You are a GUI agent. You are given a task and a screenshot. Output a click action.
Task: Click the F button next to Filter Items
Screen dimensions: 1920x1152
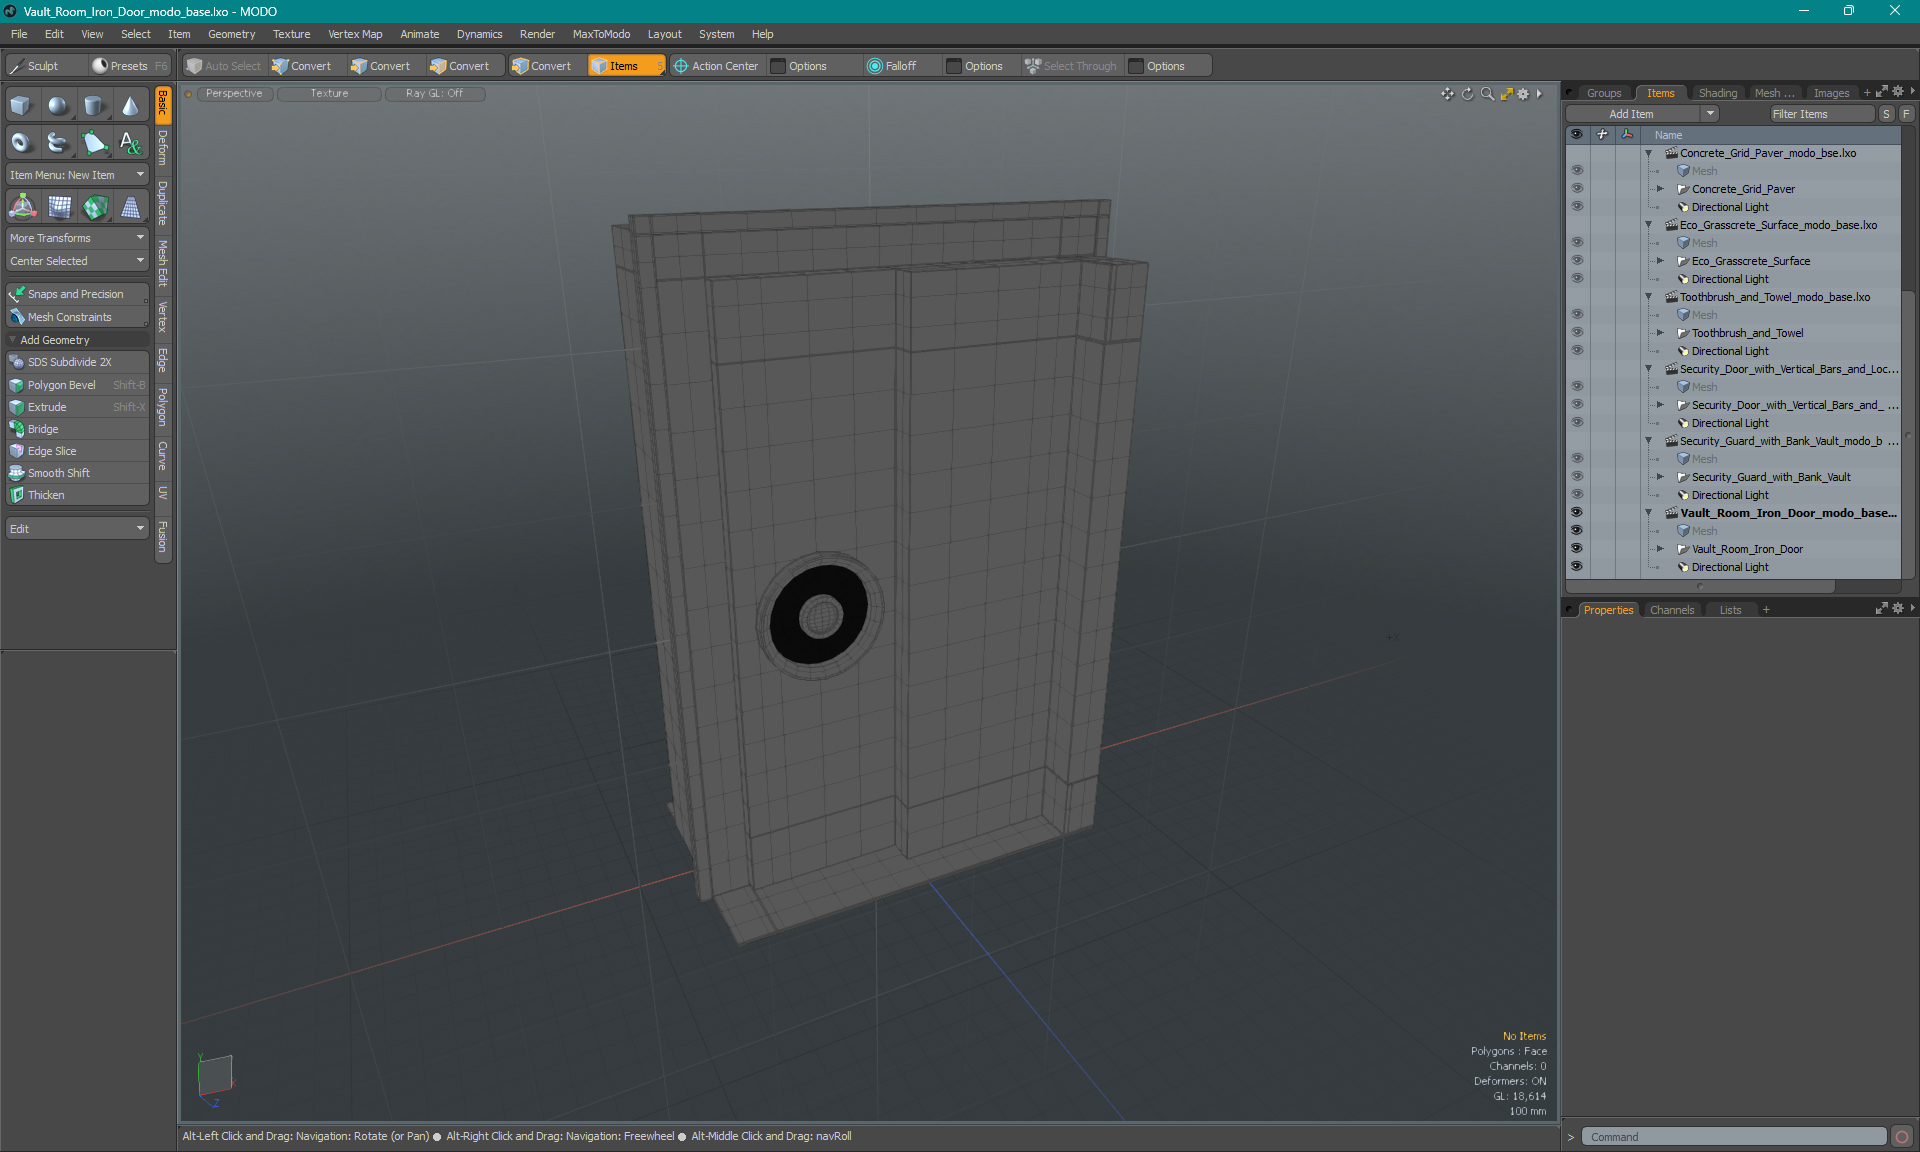point(1906,114)
